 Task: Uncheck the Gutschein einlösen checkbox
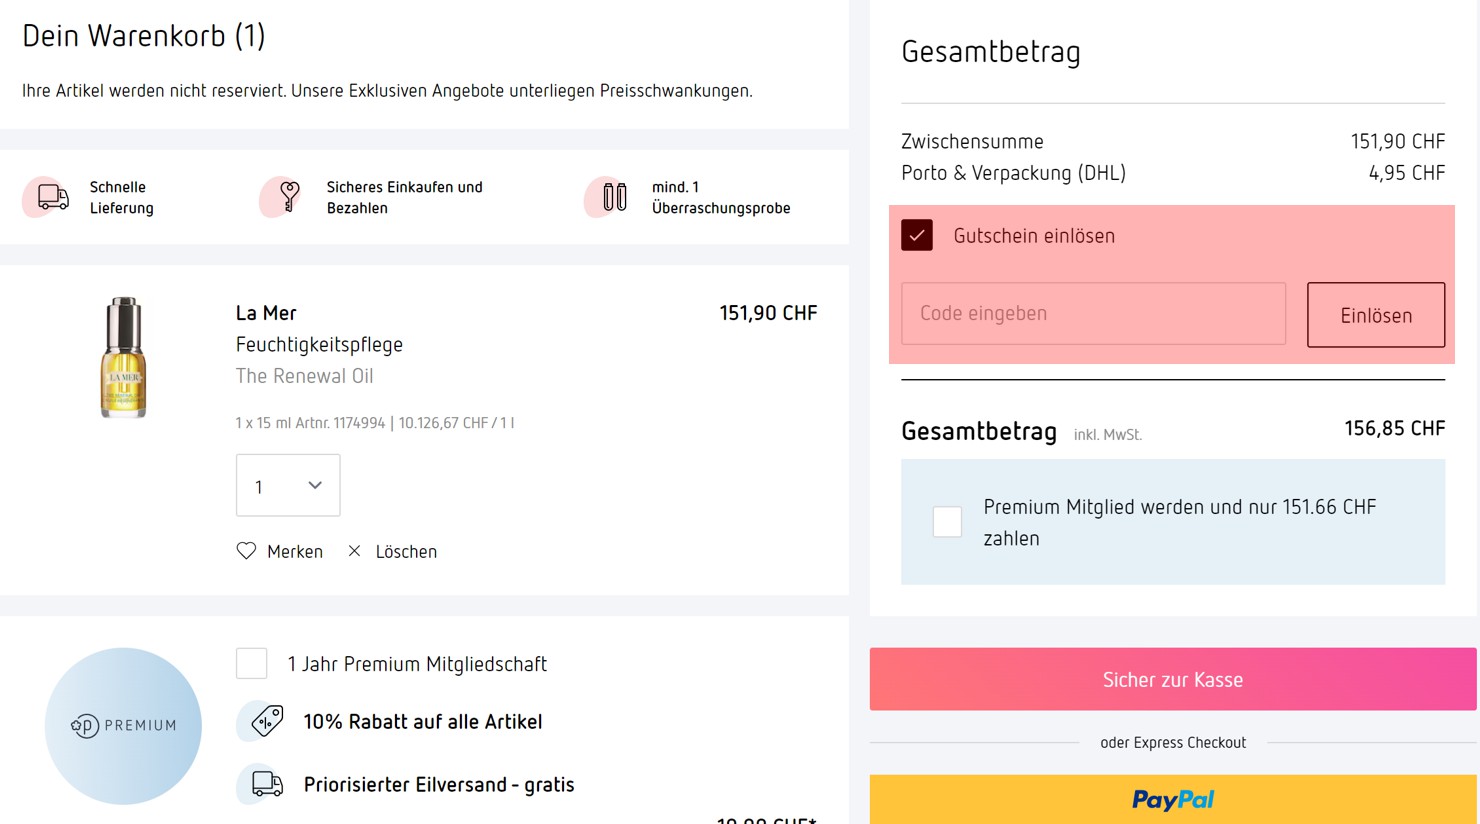[x=917, y=235]
